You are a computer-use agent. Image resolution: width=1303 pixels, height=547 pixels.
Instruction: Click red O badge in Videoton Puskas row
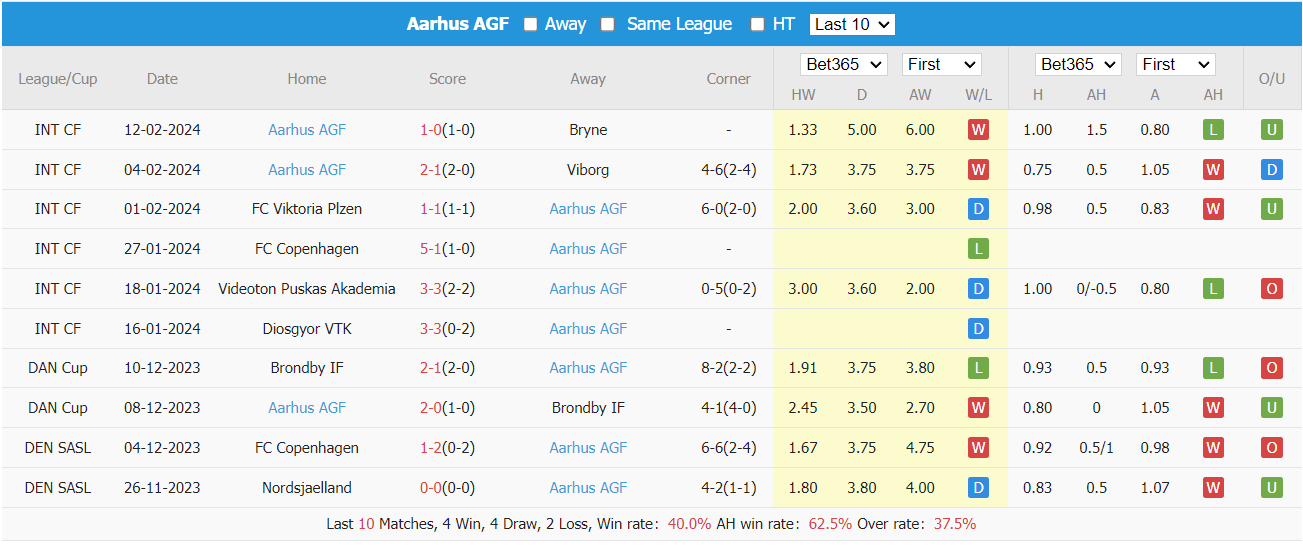1271,289
